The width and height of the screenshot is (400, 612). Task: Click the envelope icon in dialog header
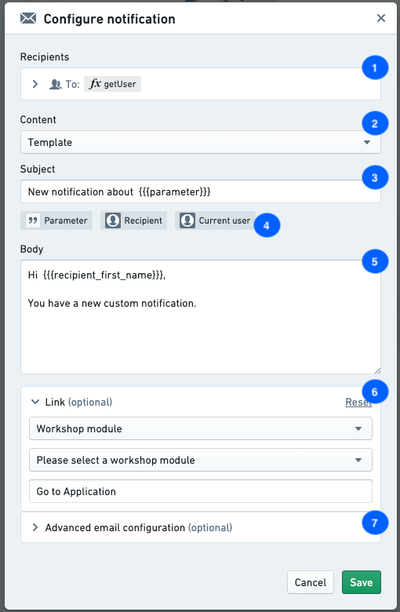[28, 18]
